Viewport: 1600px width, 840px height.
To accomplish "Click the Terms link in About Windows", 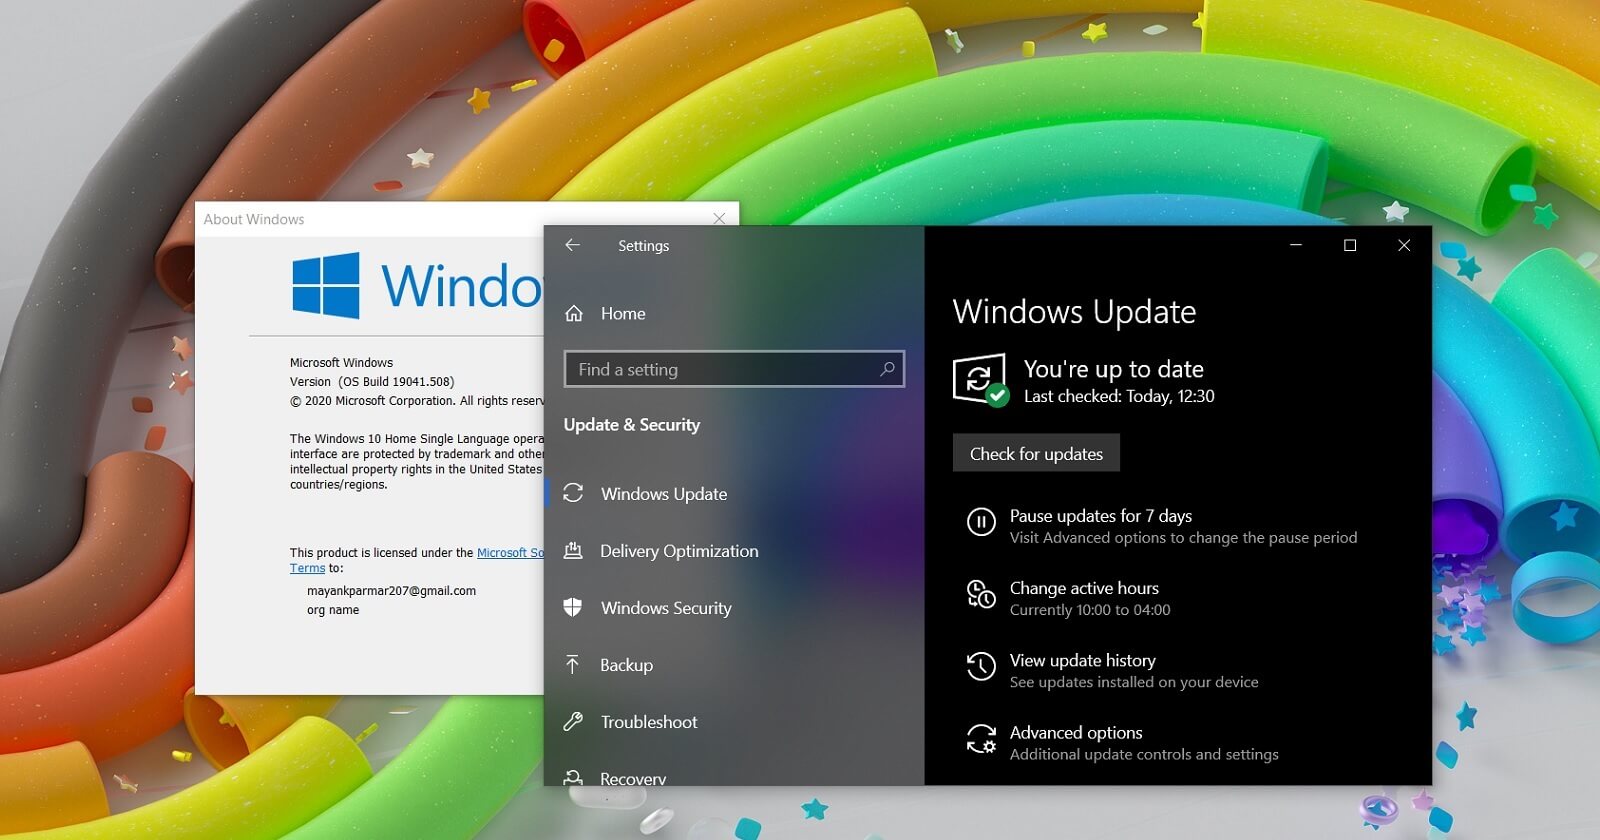I will pyautogui.click(x=307, y=568).
